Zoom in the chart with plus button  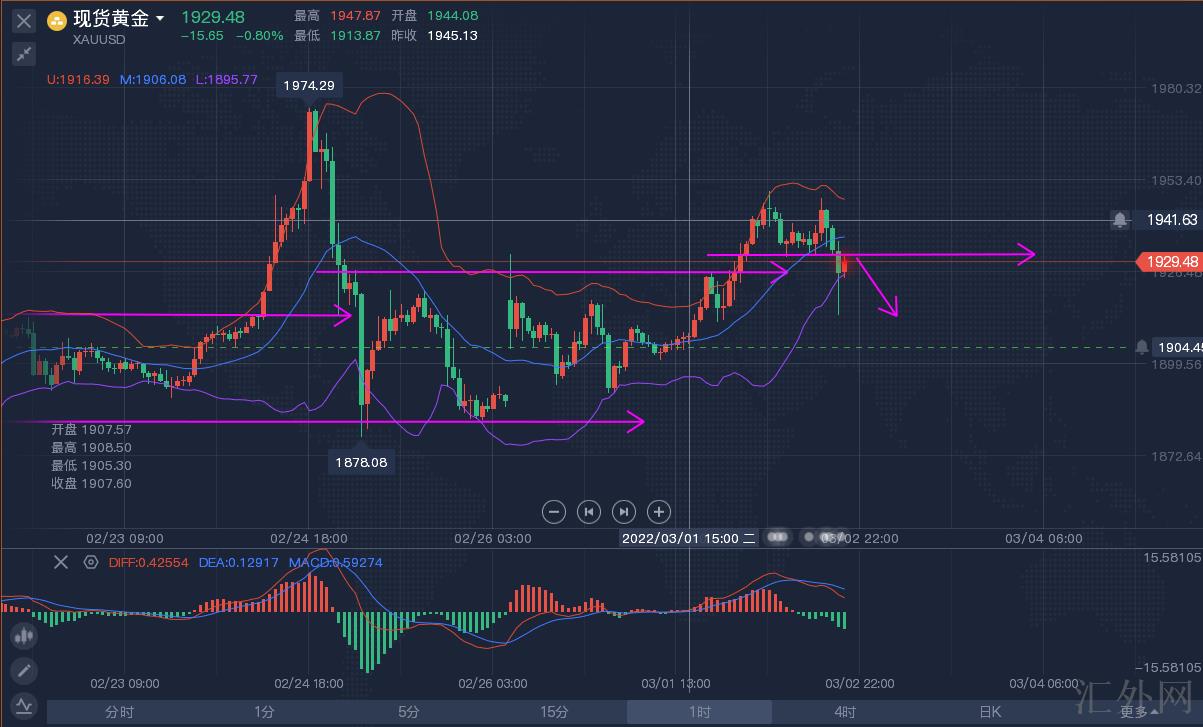tap(659, 512)
